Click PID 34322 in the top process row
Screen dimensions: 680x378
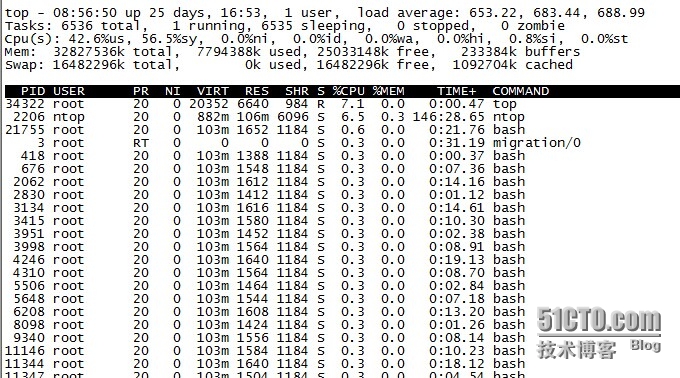pyautogui.click(x=25, y=104)
